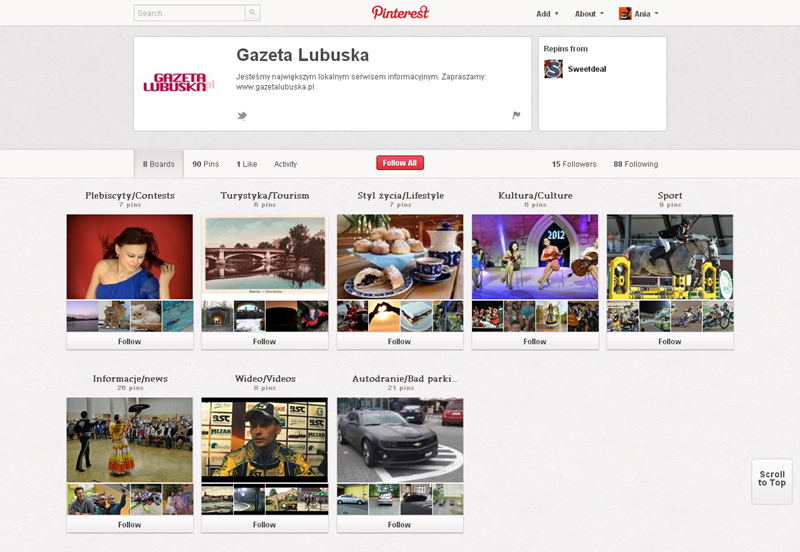This screenshot has height=552, width=800.
Task: Click the Pinterest logo
Action: point(400,13)
